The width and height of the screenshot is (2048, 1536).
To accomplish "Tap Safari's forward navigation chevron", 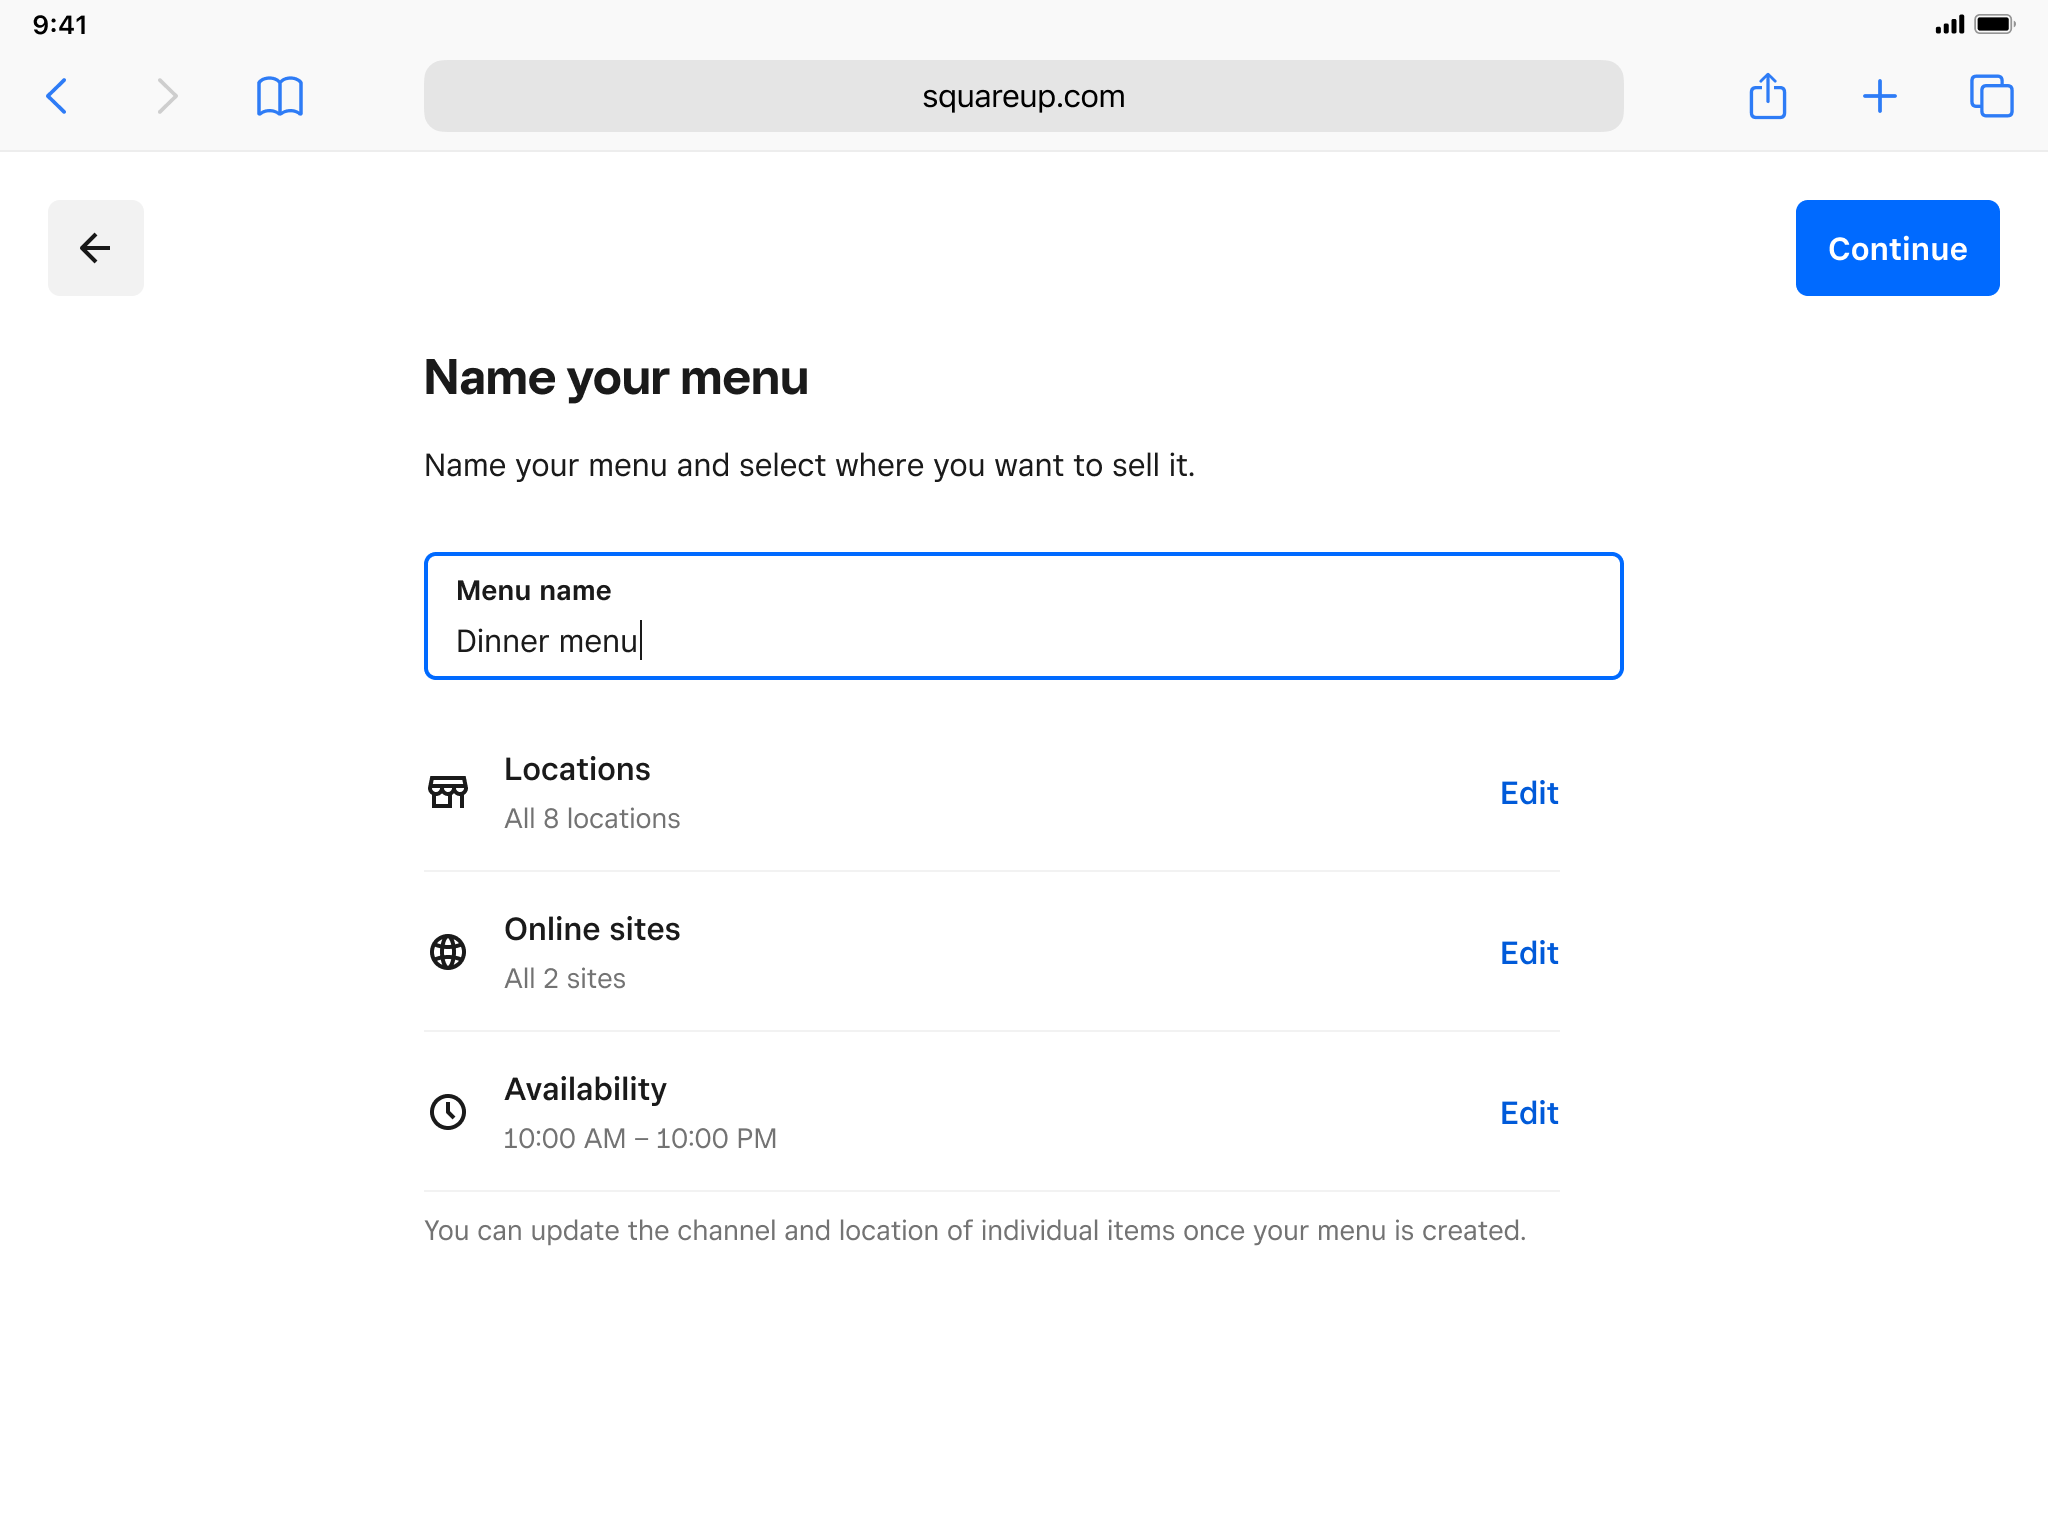I will click(167, 96).
